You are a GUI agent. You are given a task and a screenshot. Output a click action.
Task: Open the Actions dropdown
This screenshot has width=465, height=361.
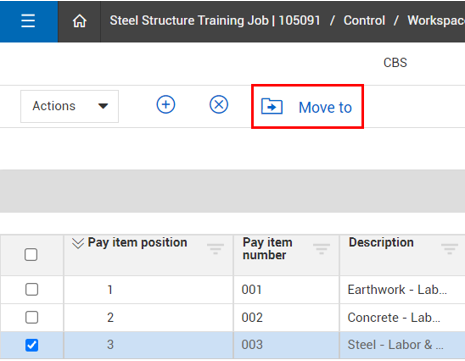click(69, 106)
